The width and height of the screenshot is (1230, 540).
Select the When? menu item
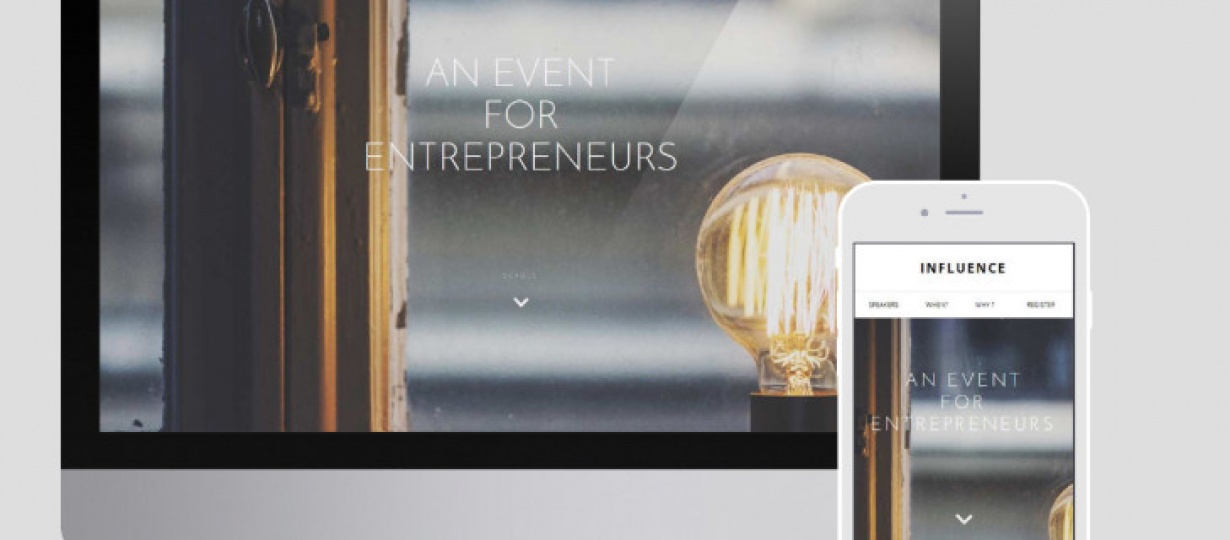(937, 305)
